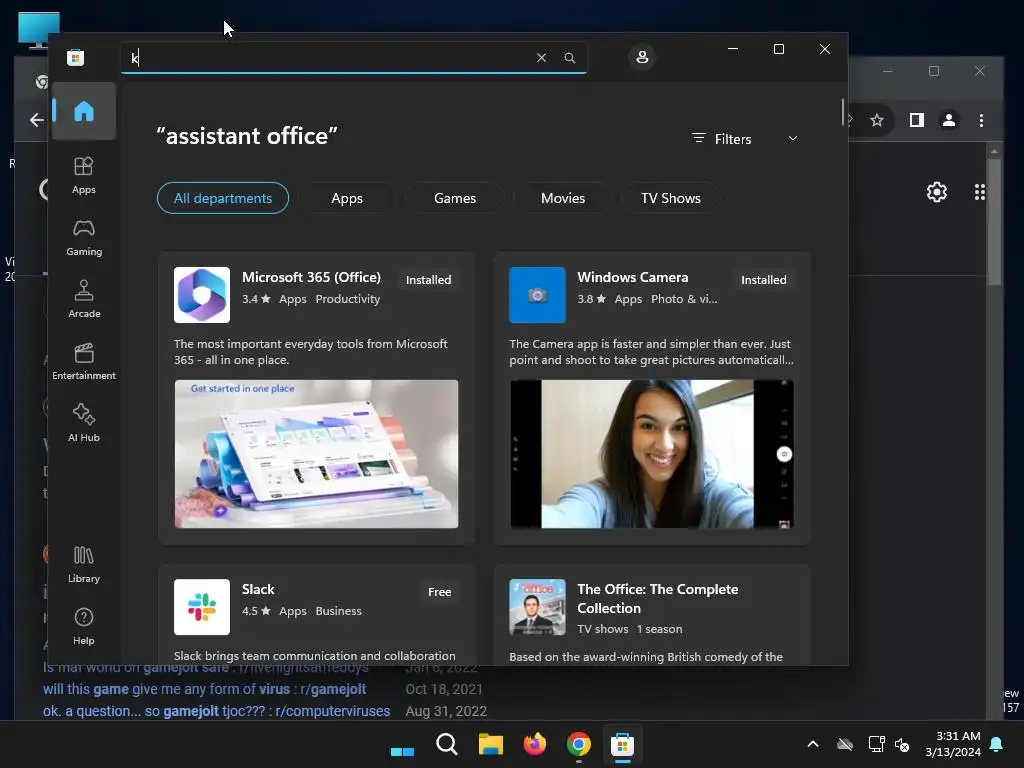The height and width of the screenshot is (768, 1024).
Task: Open 'will this game give me' link in Chrome
Action: pyautogui.click(x=204, y=689)
